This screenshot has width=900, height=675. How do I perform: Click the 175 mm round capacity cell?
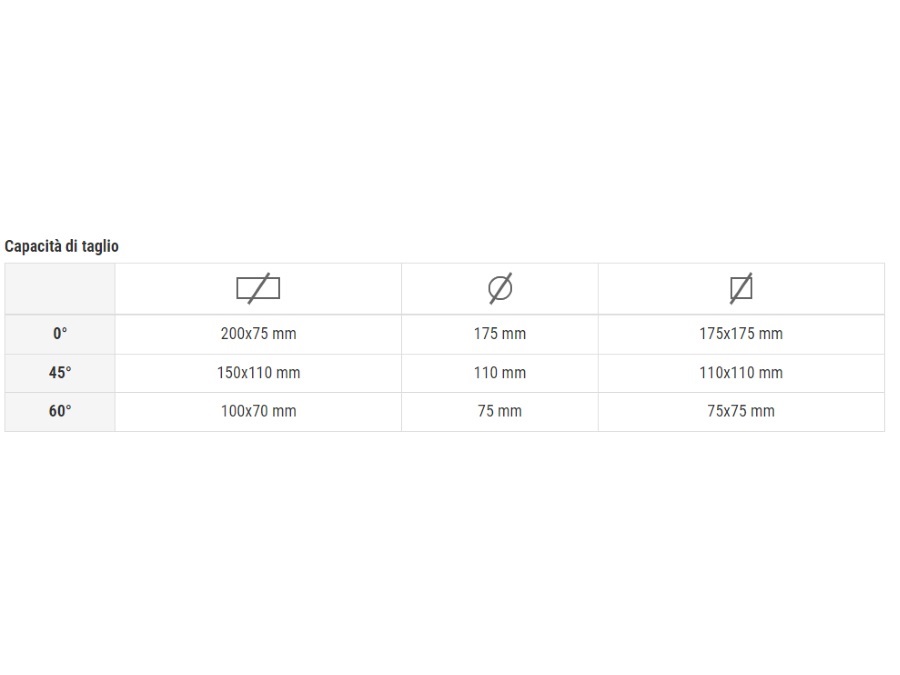click(500, 334)
